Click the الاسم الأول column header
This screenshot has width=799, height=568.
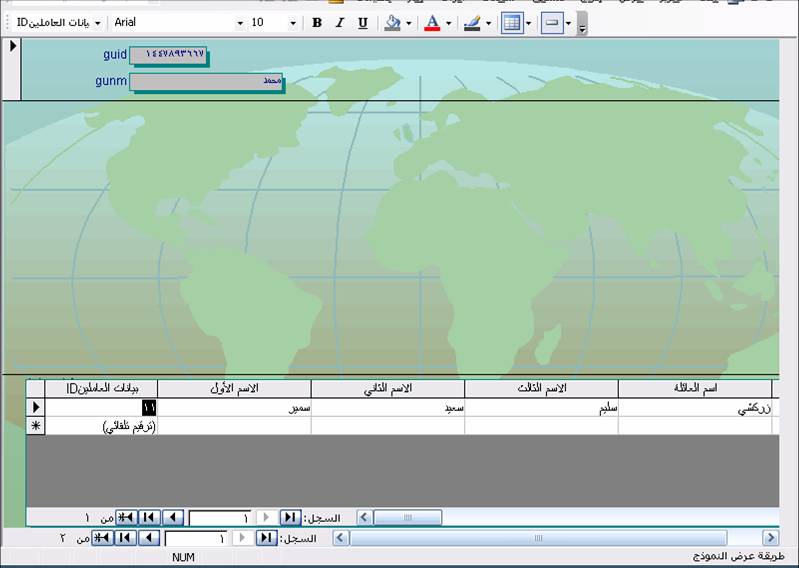[x=234, y=389]
